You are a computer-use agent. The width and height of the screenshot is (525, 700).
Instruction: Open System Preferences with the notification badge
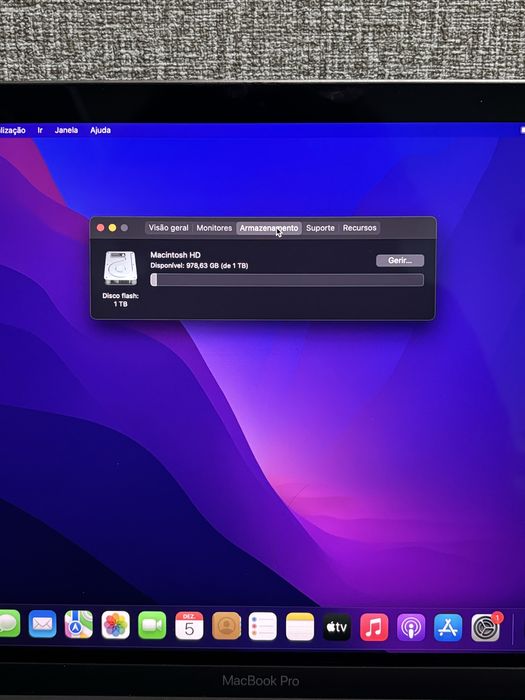coord(485,628)
